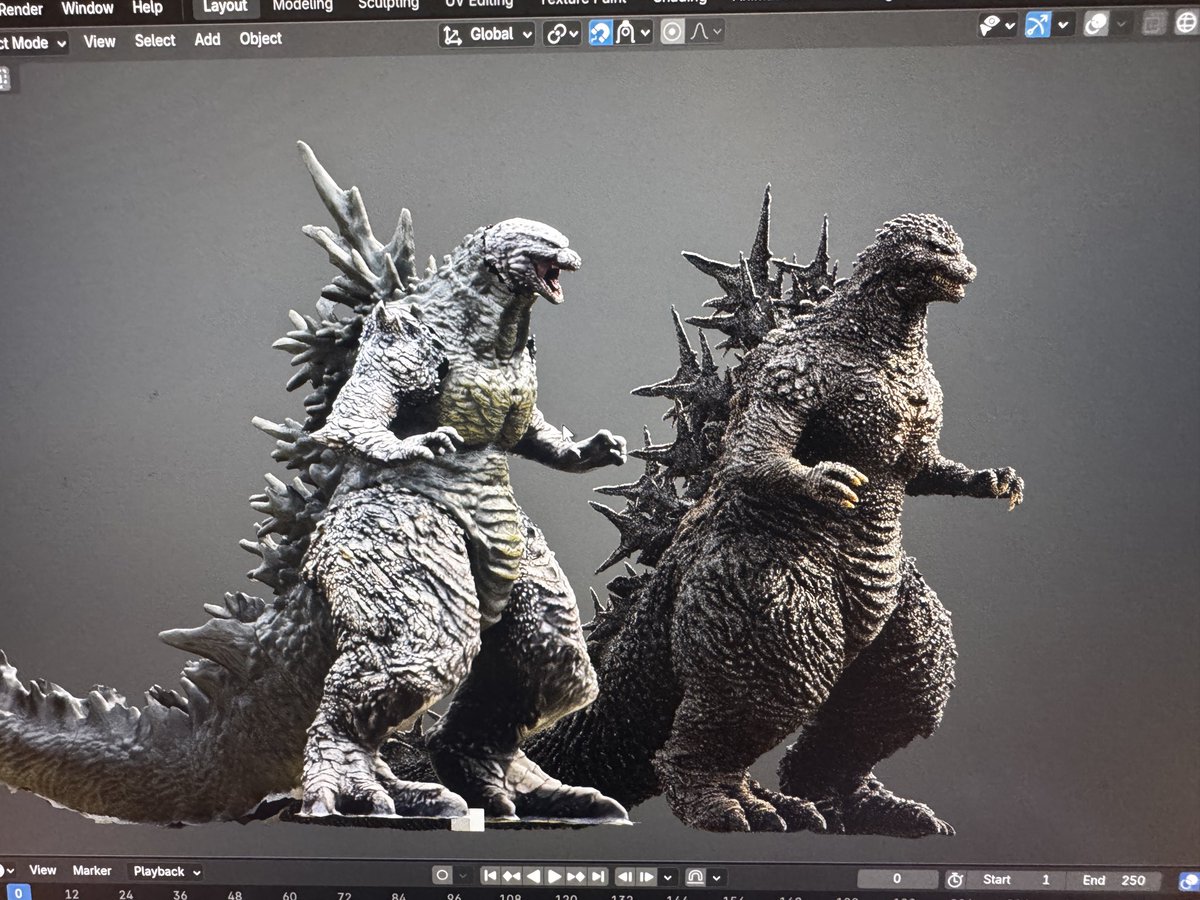Switch to the Layout workspace tab
The image size is (1200, 900).
tap(225, 7)
